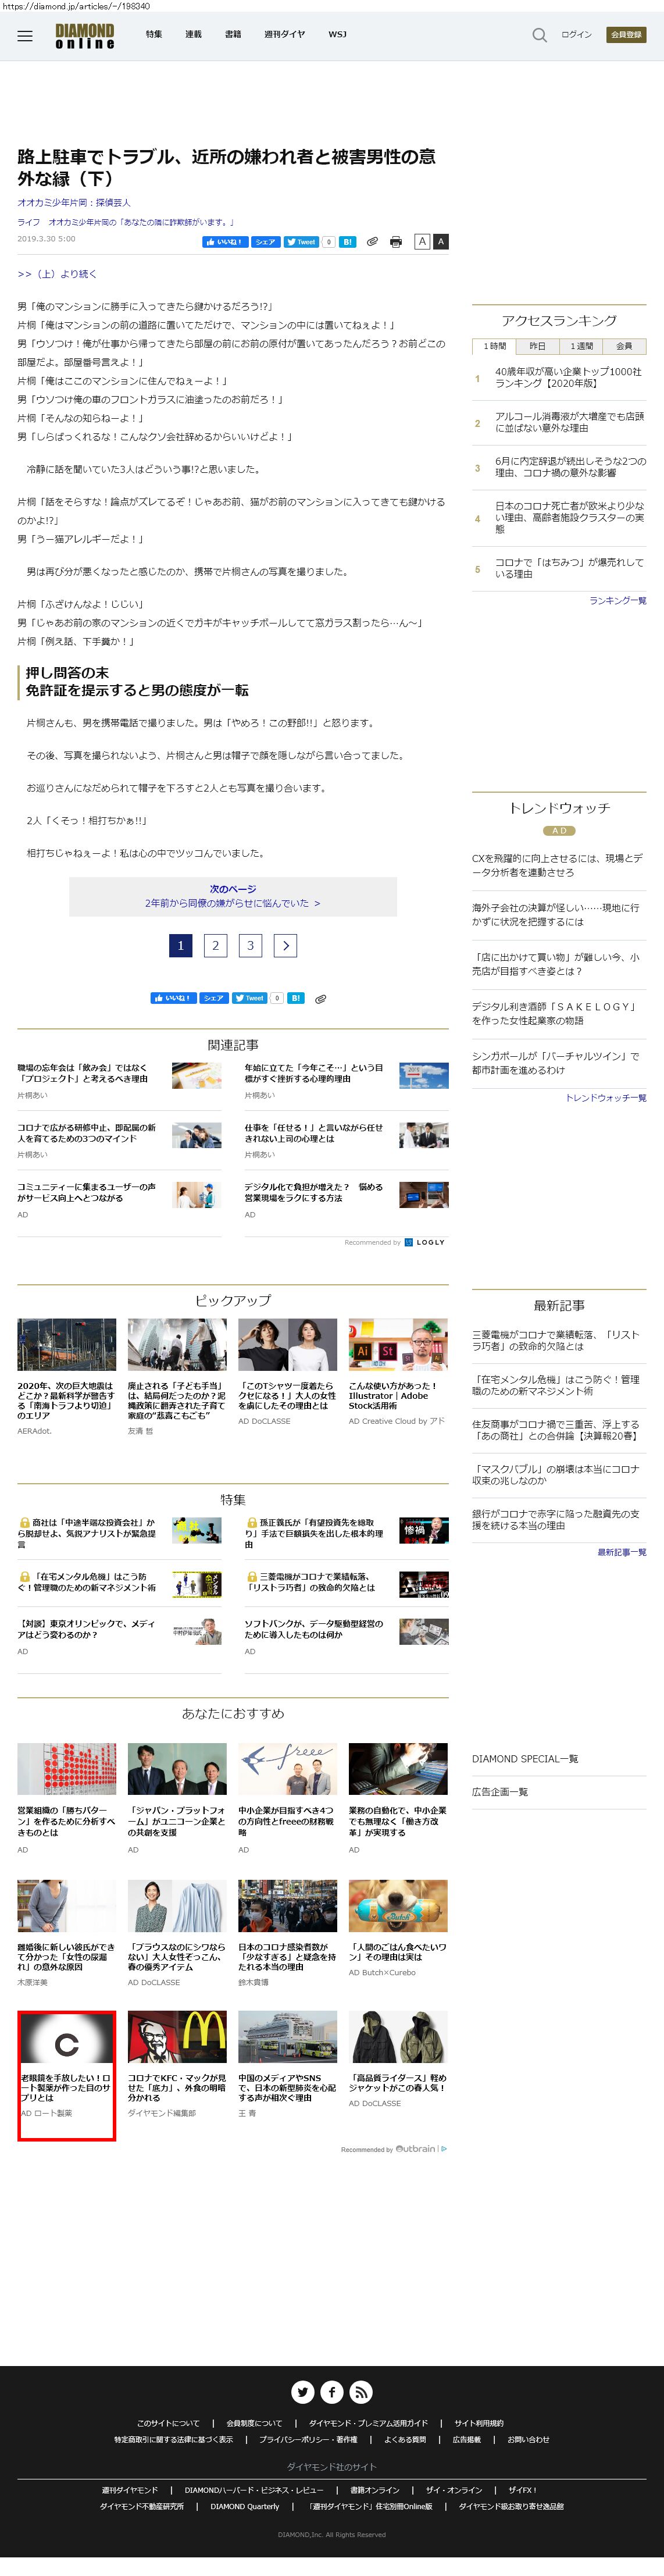Open 連載 in the top navigation

193,34
